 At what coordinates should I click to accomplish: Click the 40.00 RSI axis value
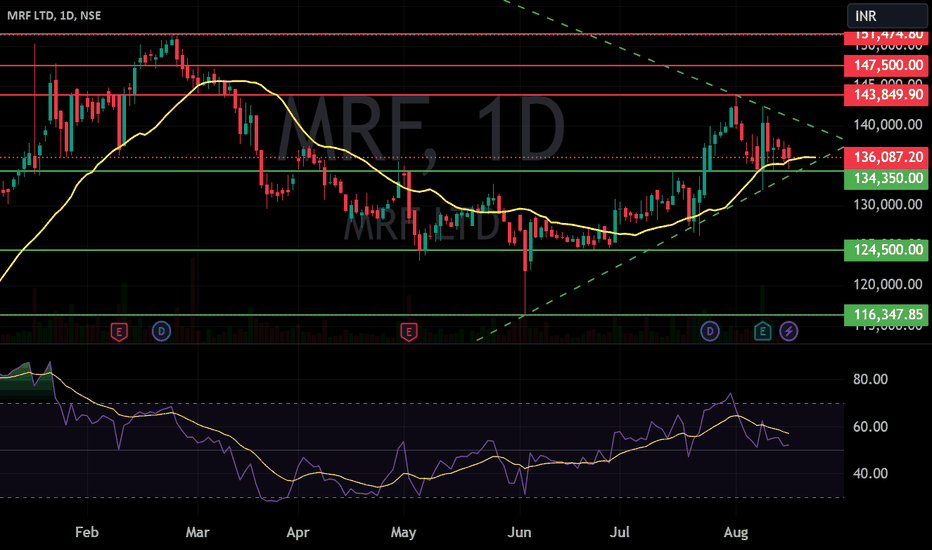coord(870,474)
